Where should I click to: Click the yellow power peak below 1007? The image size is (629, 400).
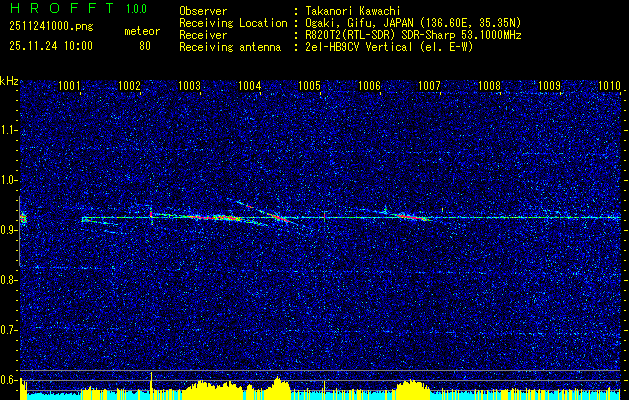412,389
